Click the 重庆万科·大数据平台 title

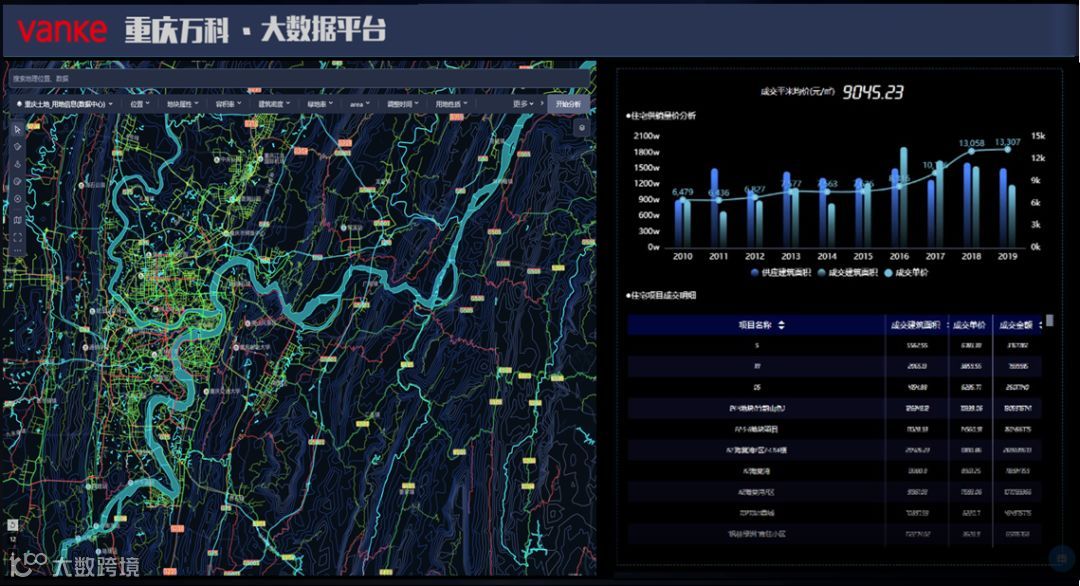(x=255, y=30)
